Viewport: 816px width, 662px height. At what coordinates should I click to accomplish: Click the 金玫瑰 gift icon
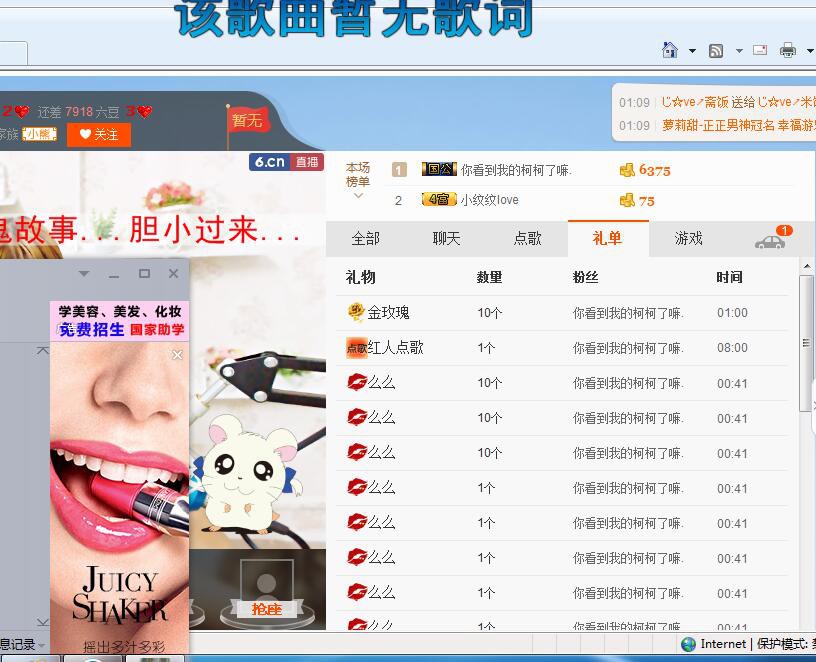(x=355, y=312)
